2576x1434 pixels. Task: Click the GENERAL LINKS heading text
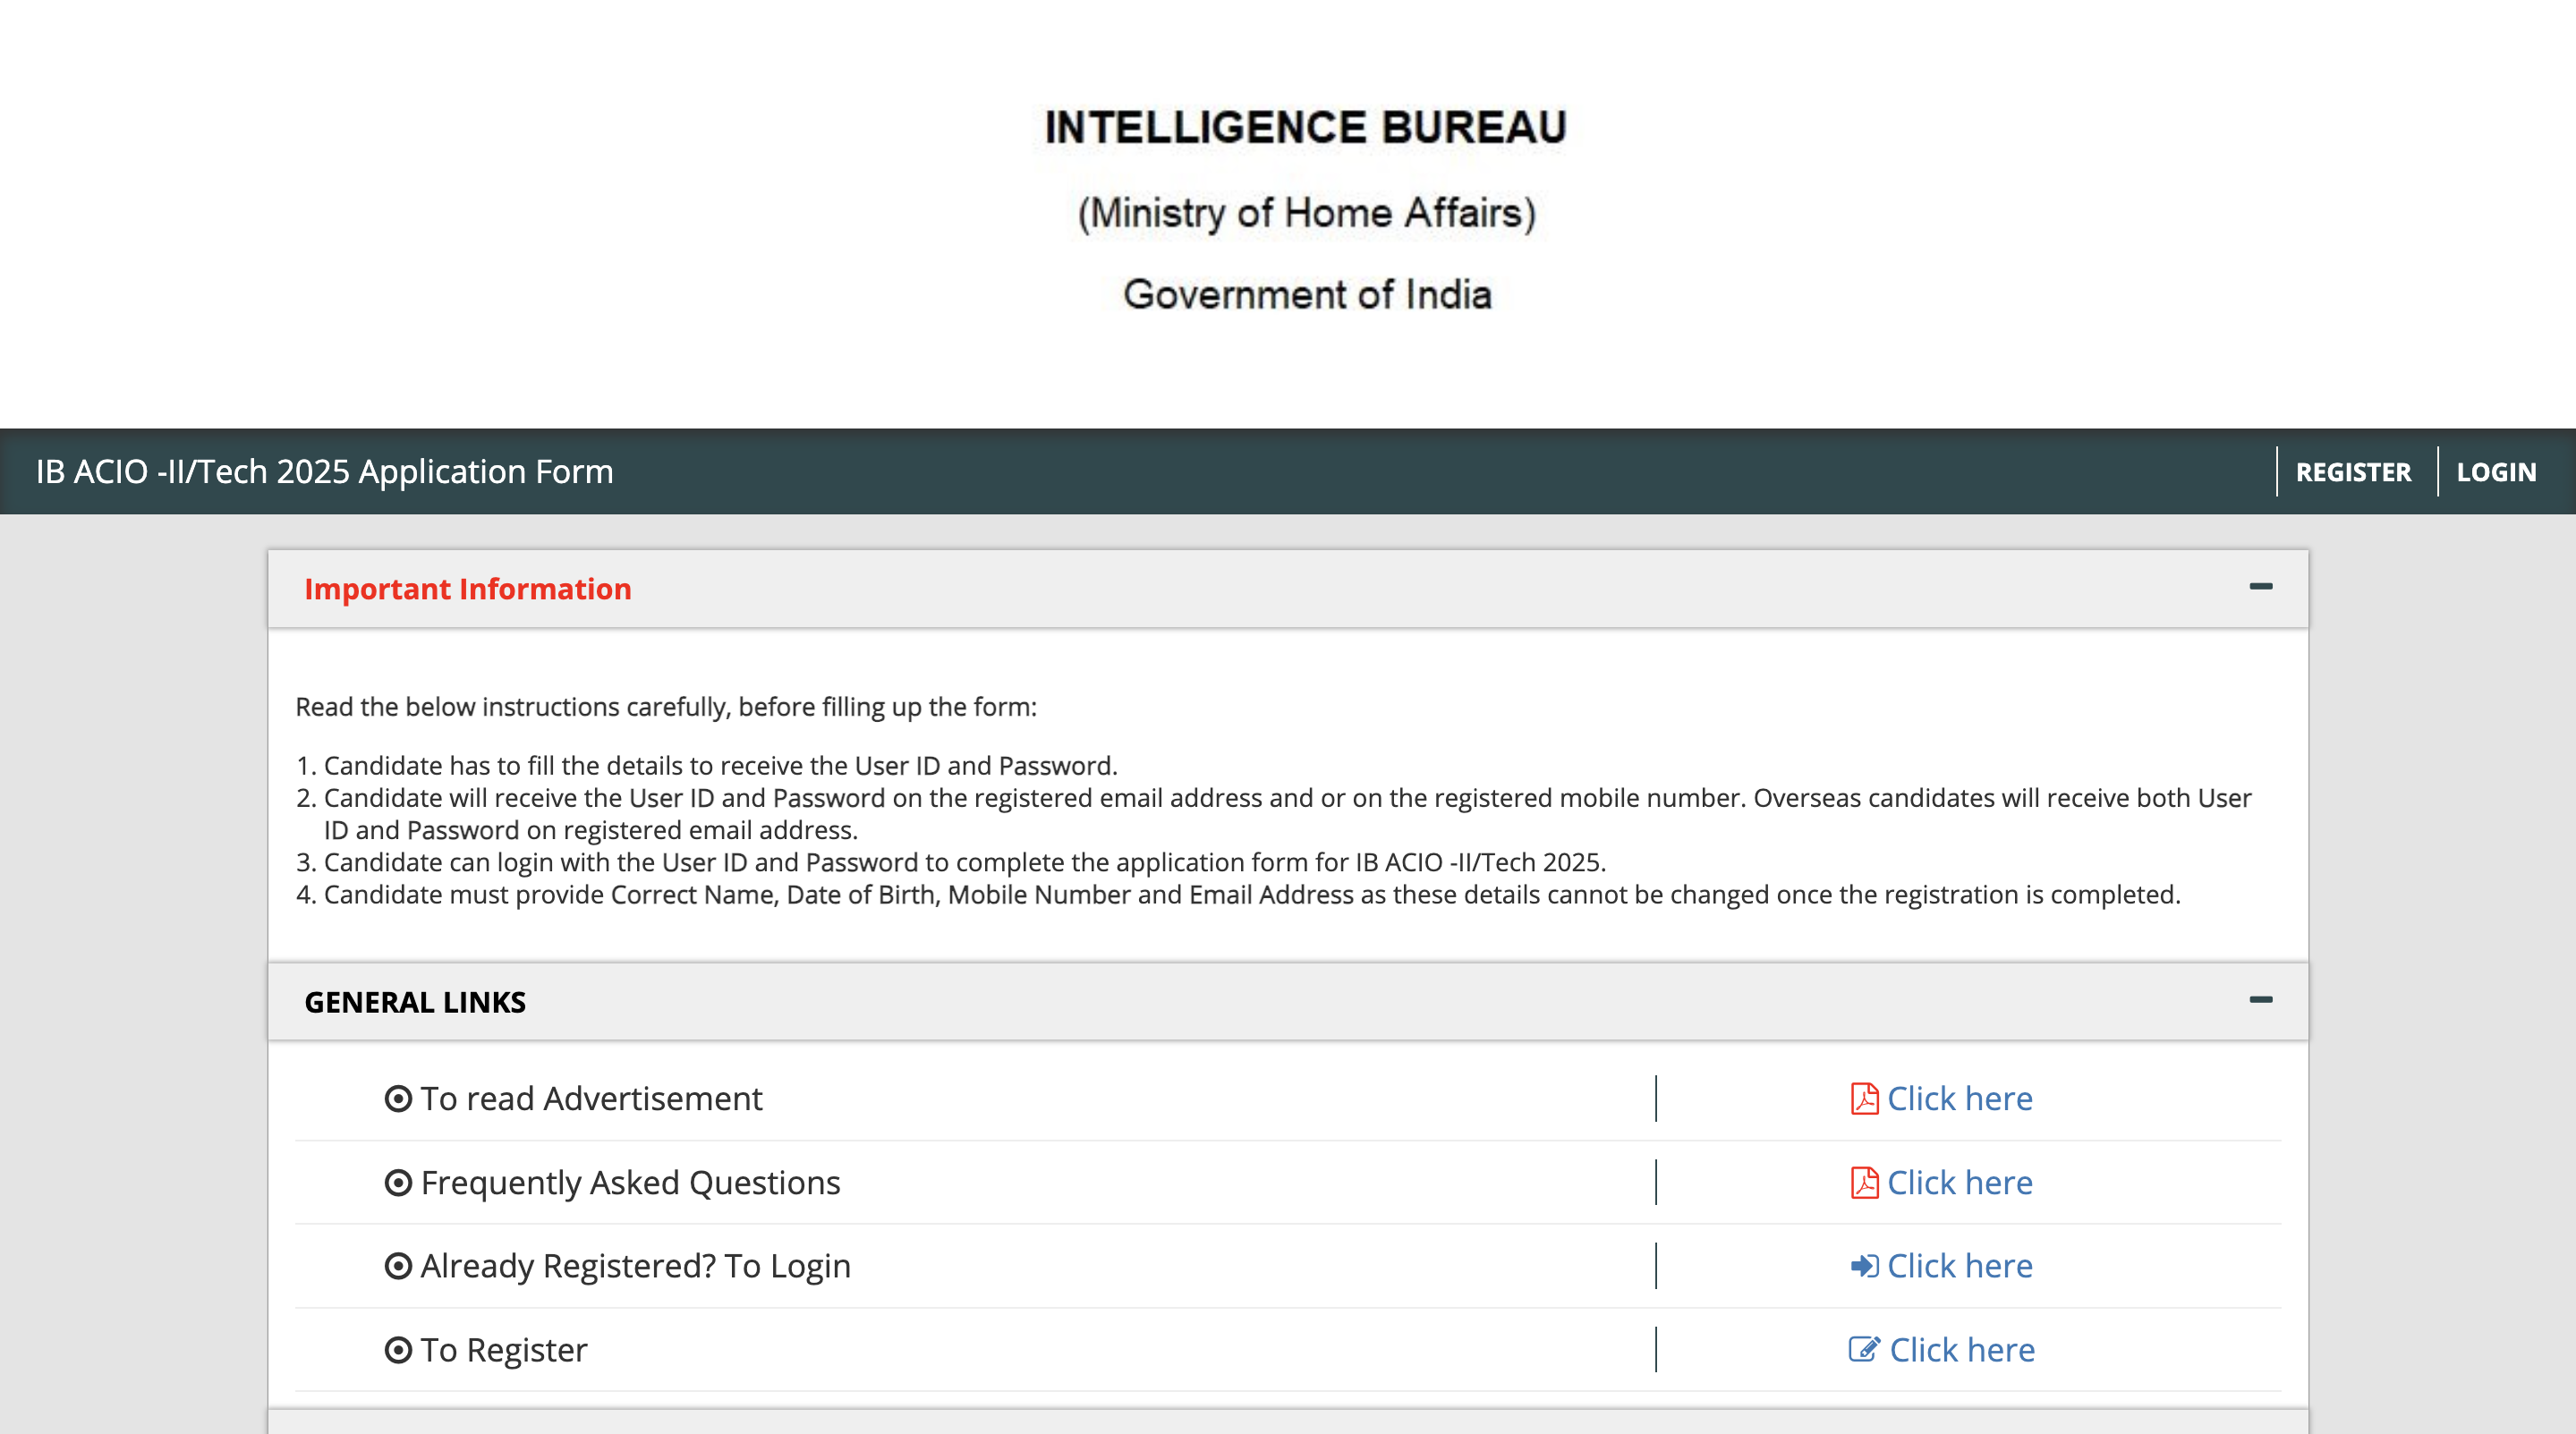(x=415, y=1002)
